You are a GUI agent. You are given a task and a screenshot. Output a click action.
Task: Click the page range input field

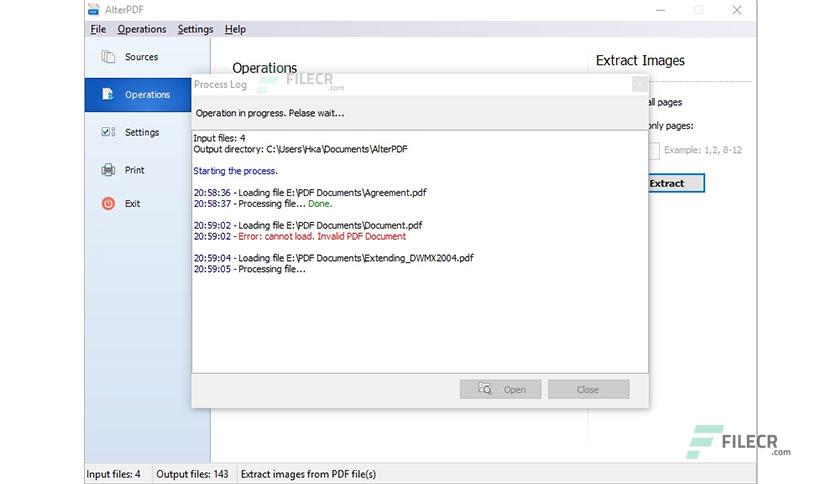click(654, 151)
